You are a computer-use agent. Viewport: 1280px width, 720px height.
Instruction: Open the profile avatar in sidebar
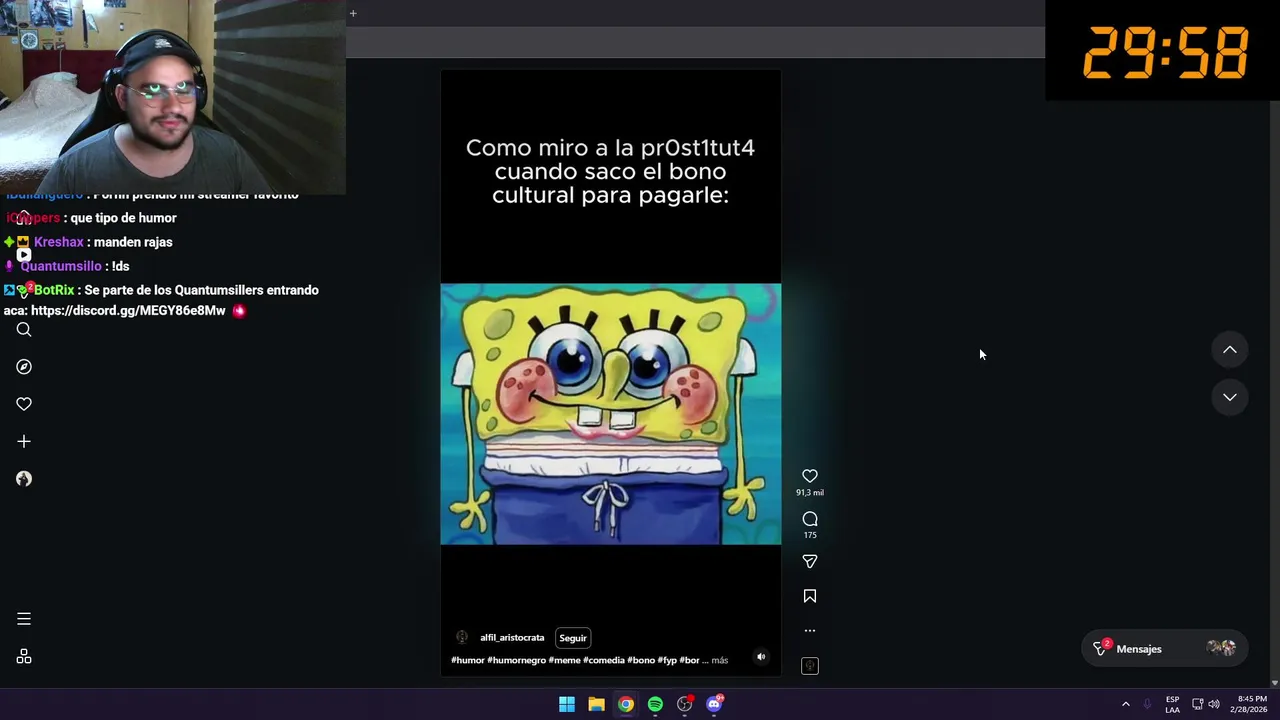coord(24,479)
